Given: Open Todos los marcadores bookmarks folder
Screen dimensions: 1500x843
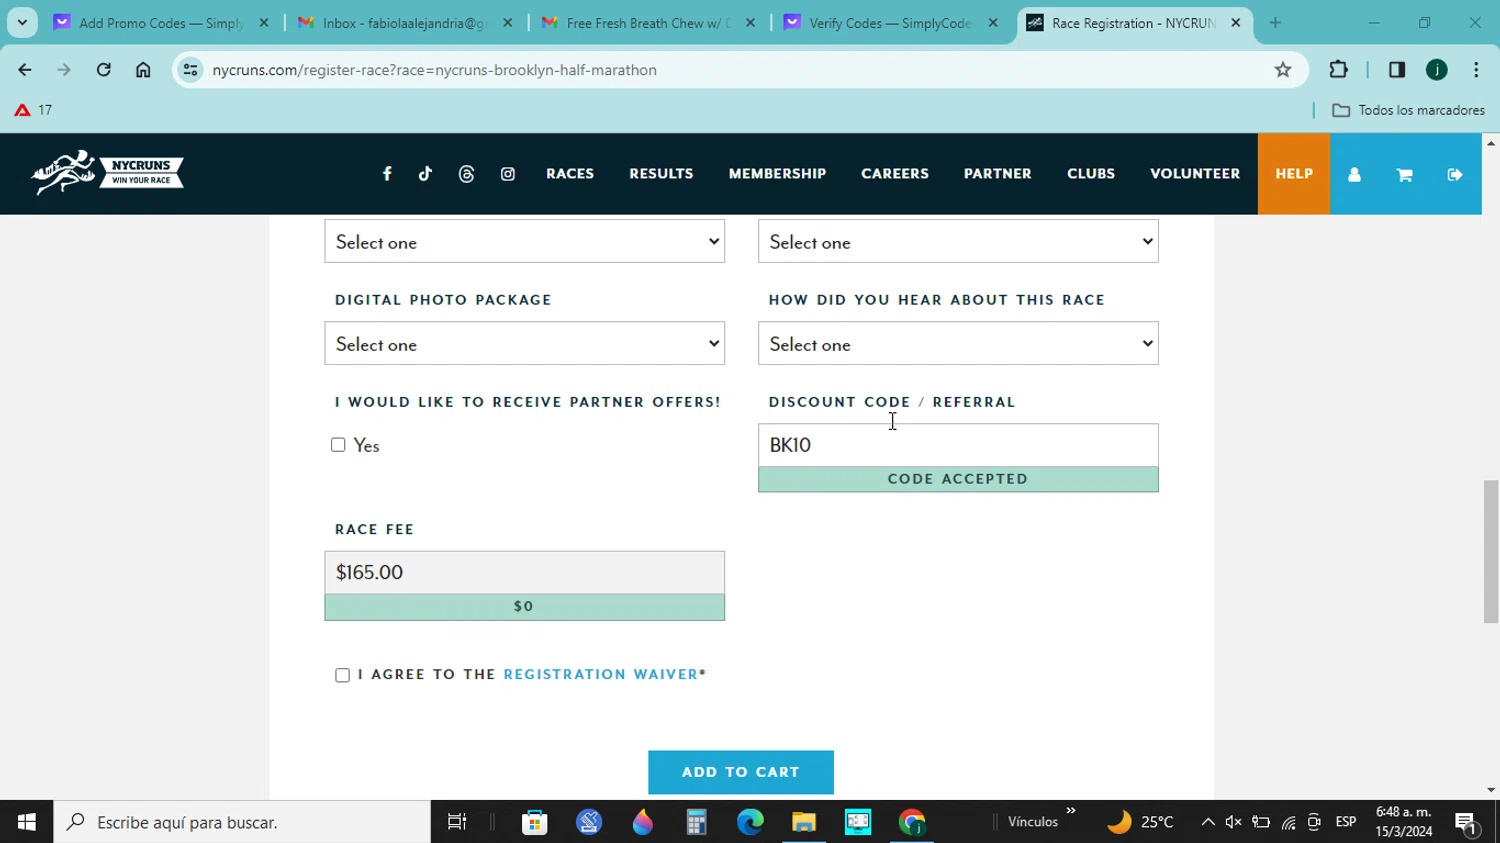Looking at the screenshot, I should tap(1408, 110).
